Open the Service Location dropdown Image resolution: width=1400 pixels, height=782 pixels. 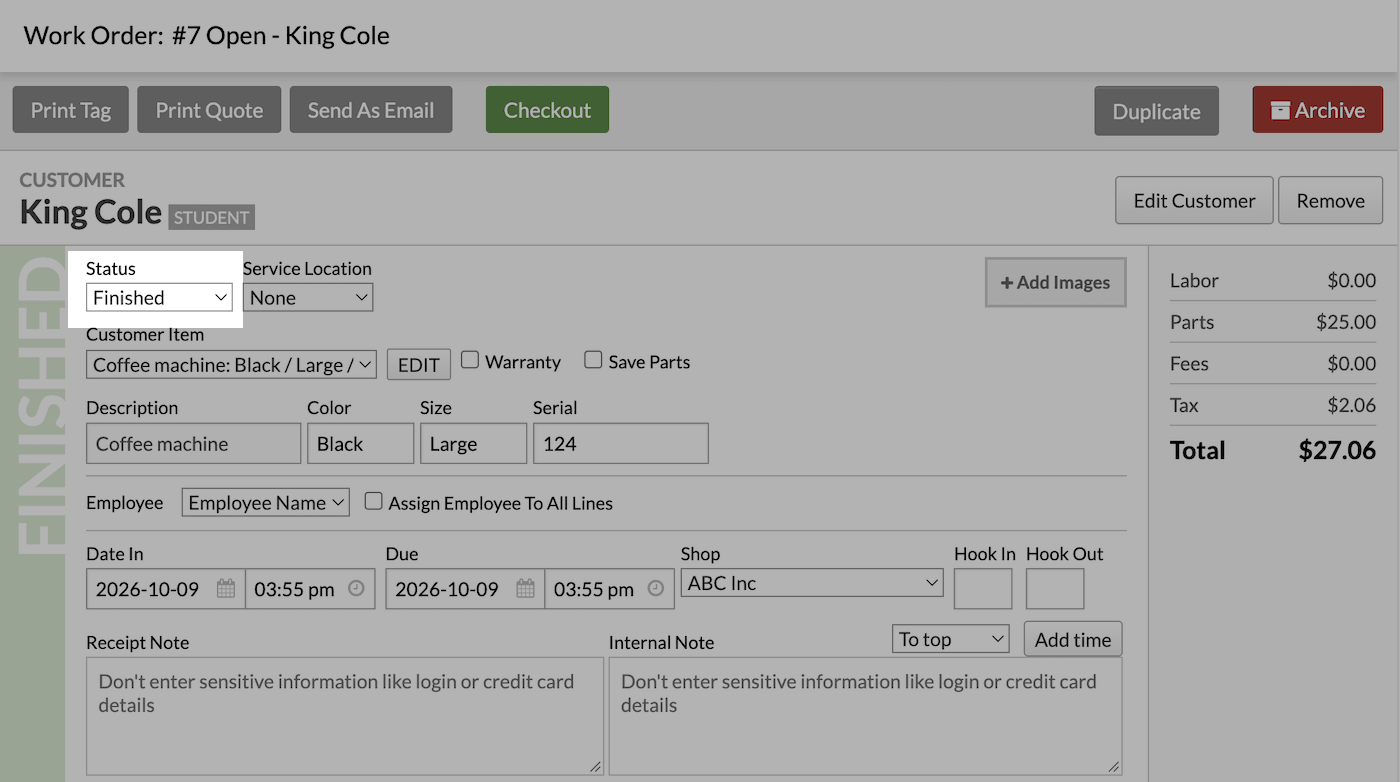[x=308, y=297]
